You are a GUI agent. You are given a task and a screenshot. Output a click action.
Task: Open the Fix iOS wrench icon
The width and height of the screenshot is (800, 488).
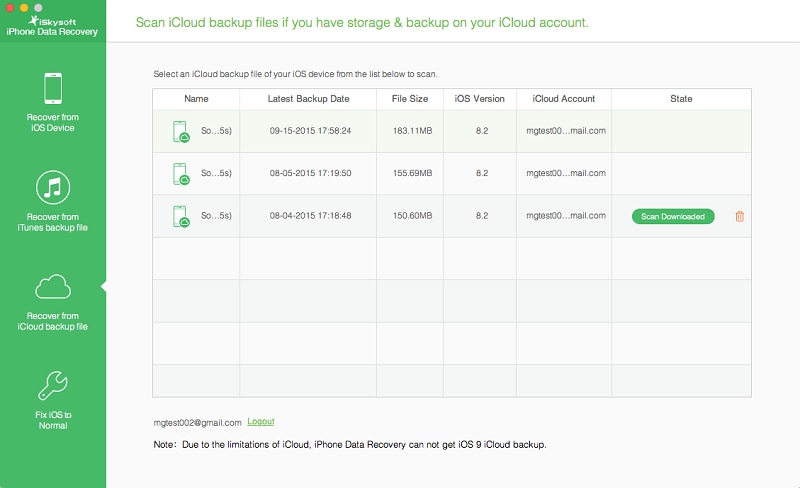point(53,385)
